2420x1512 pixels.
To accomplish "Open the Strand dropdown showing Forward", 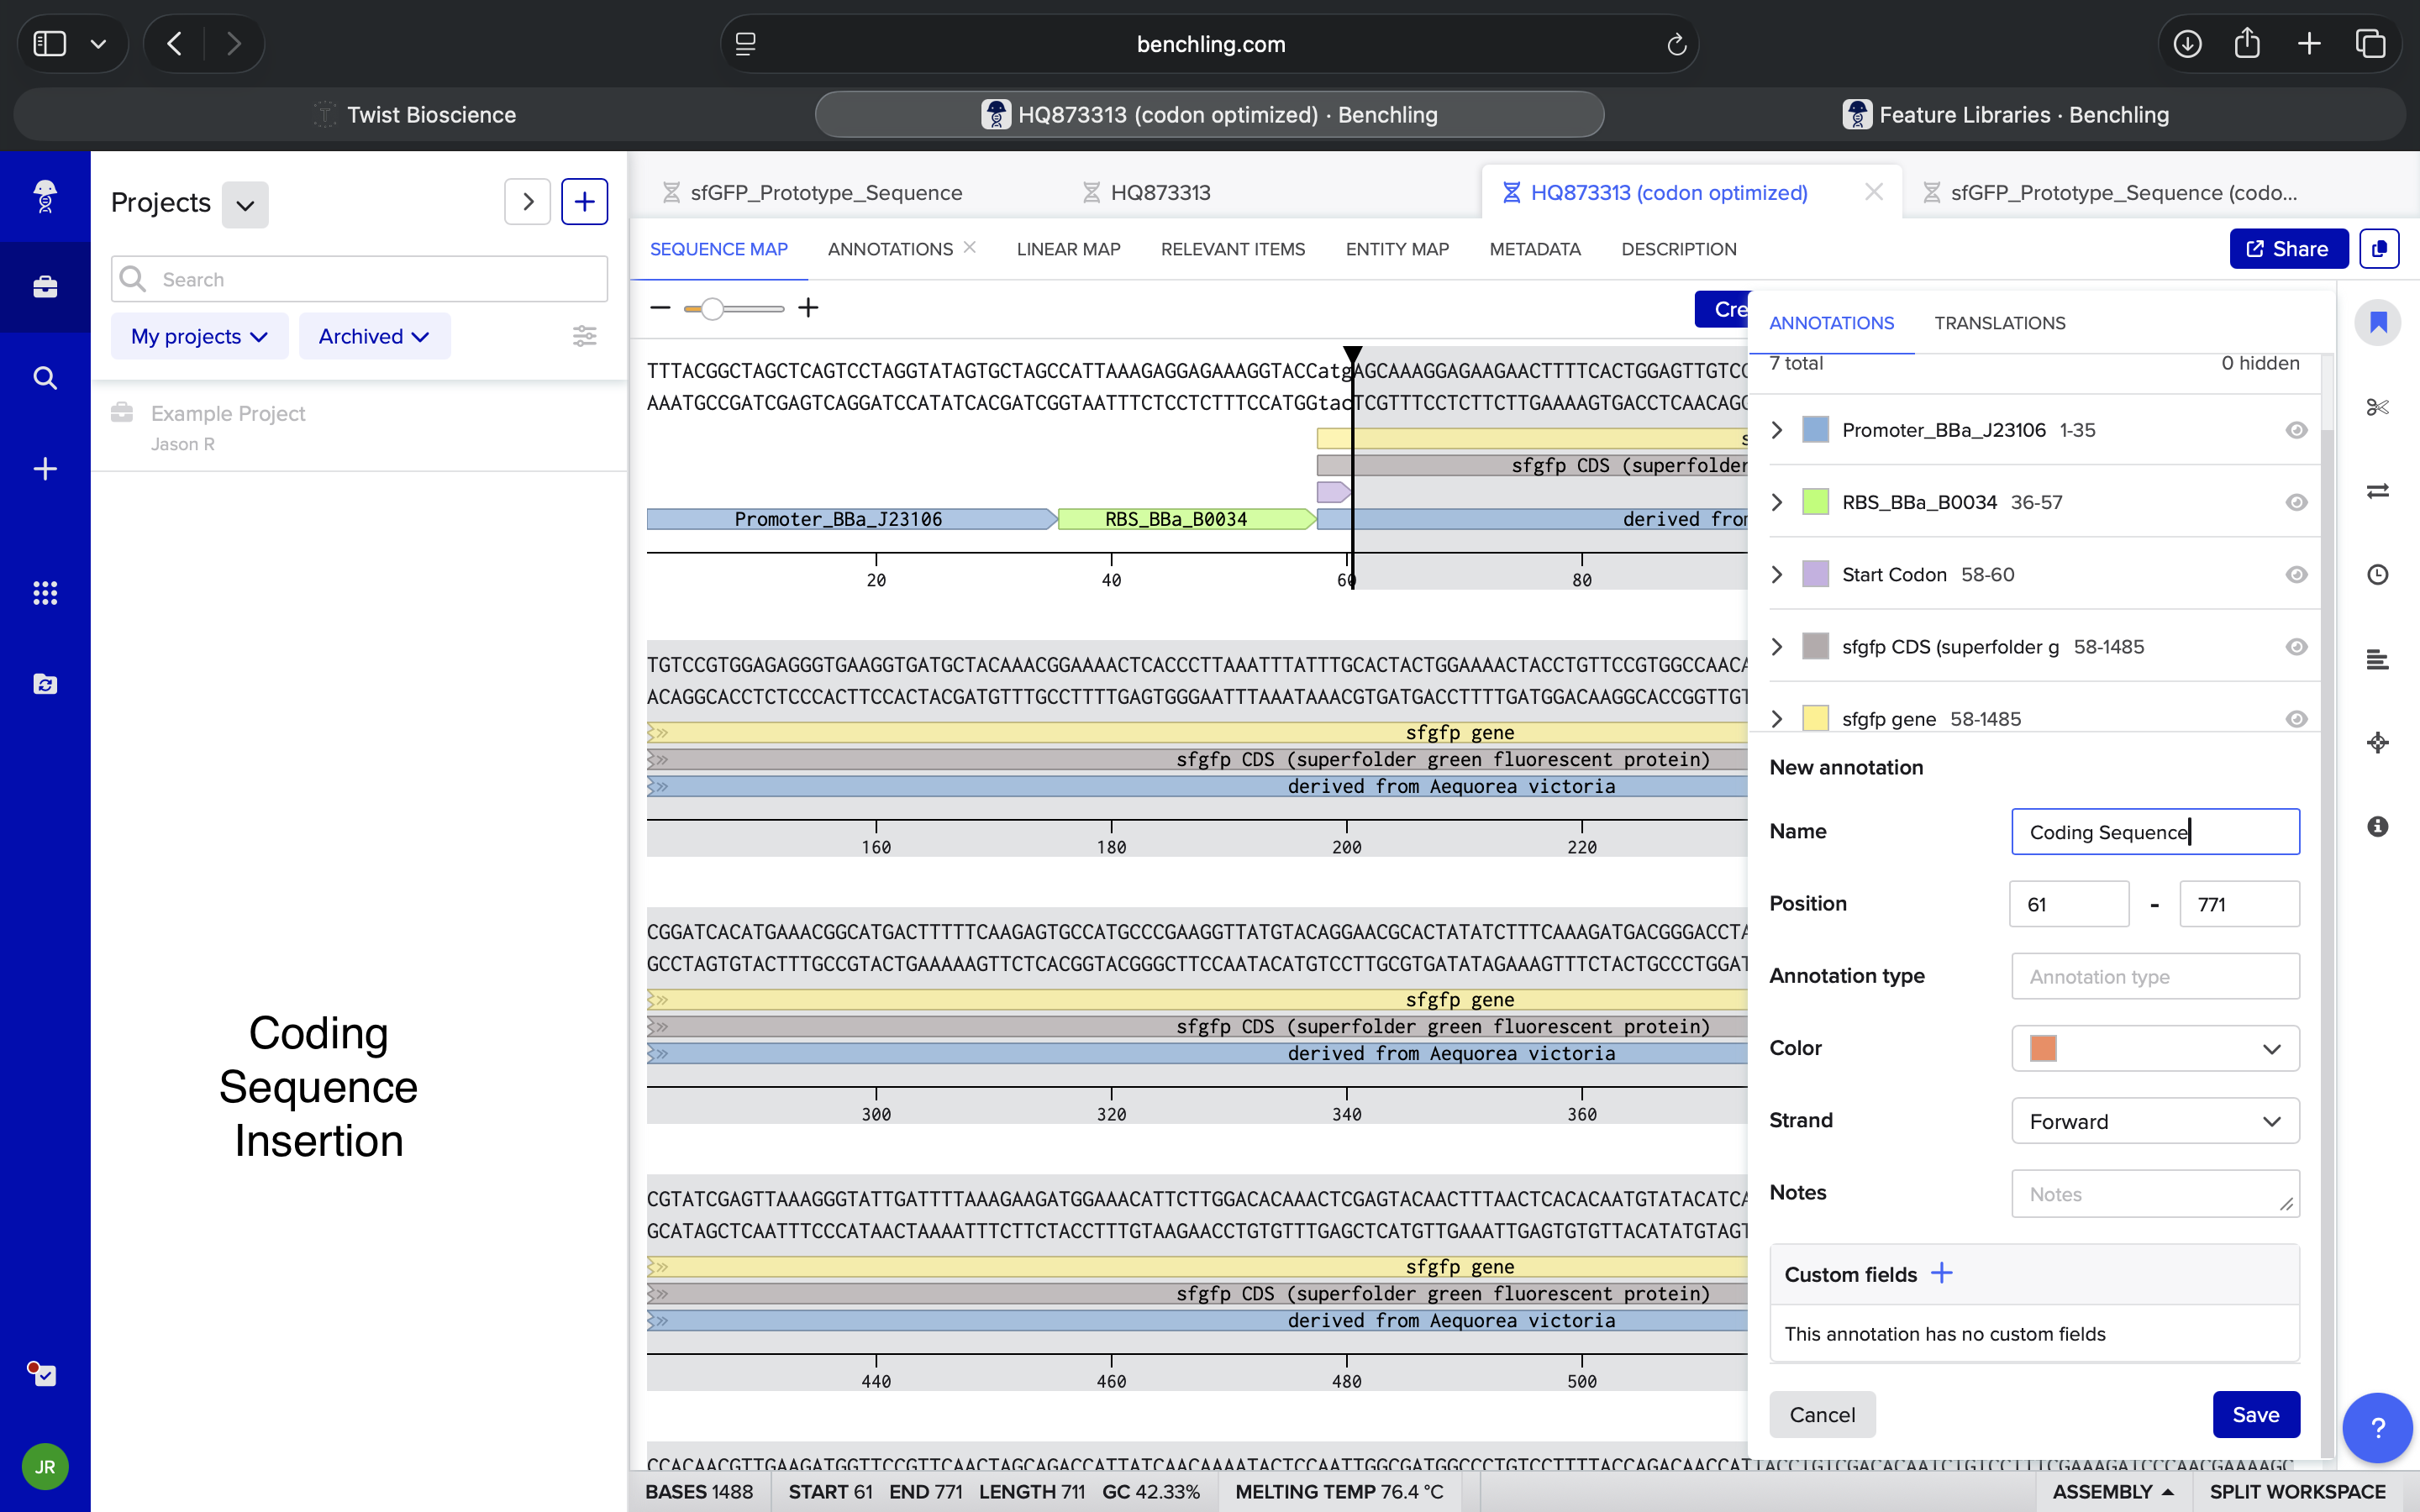I will pos(2154,1120).
